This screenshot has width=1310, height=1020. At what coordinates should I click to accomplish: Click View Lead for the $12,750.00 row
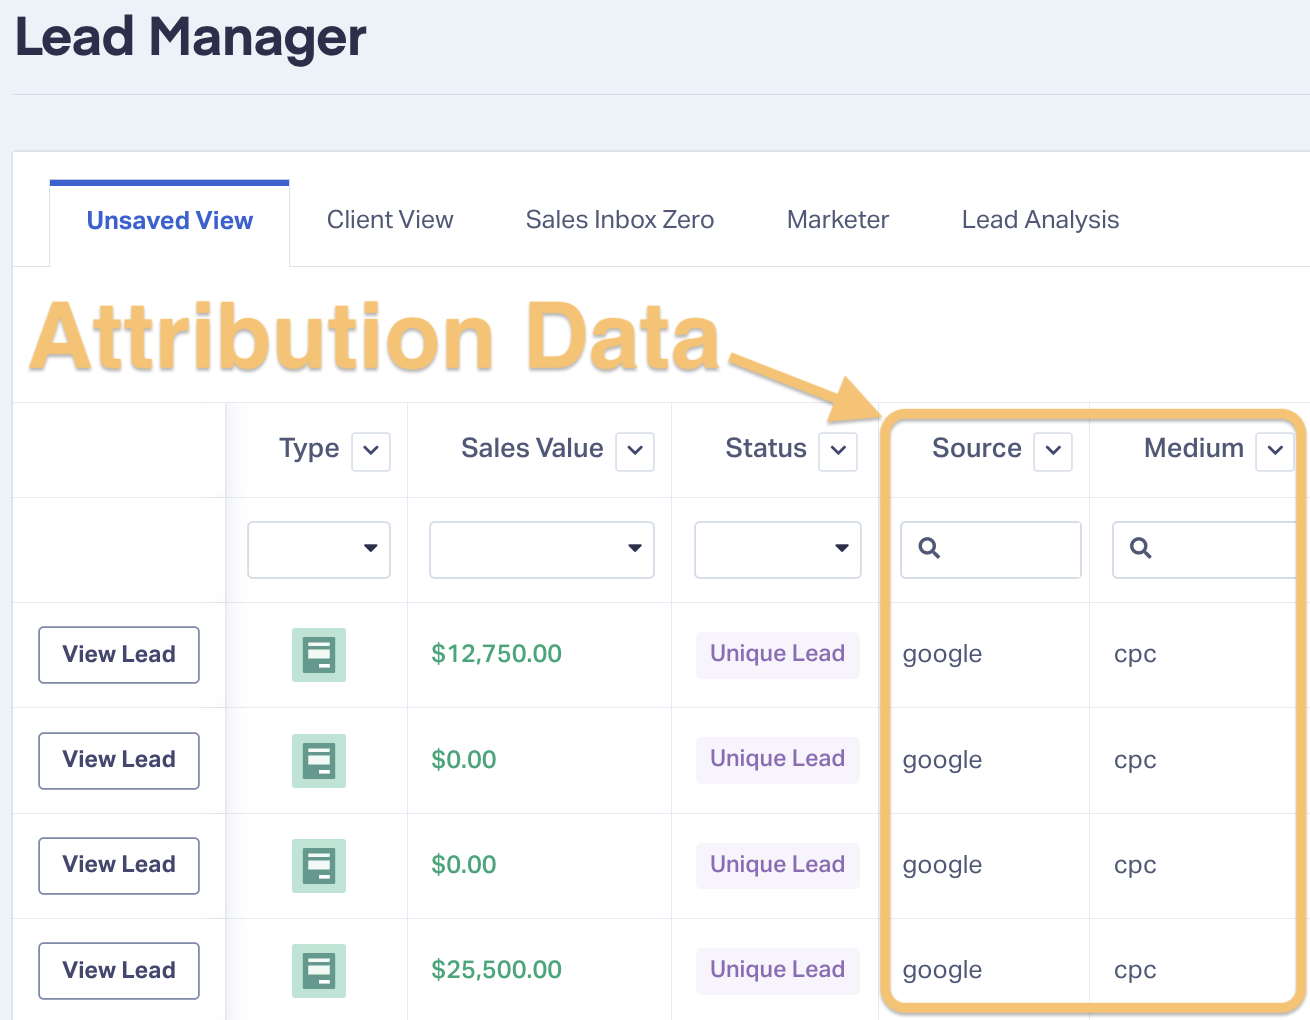[x=119, y=655]
